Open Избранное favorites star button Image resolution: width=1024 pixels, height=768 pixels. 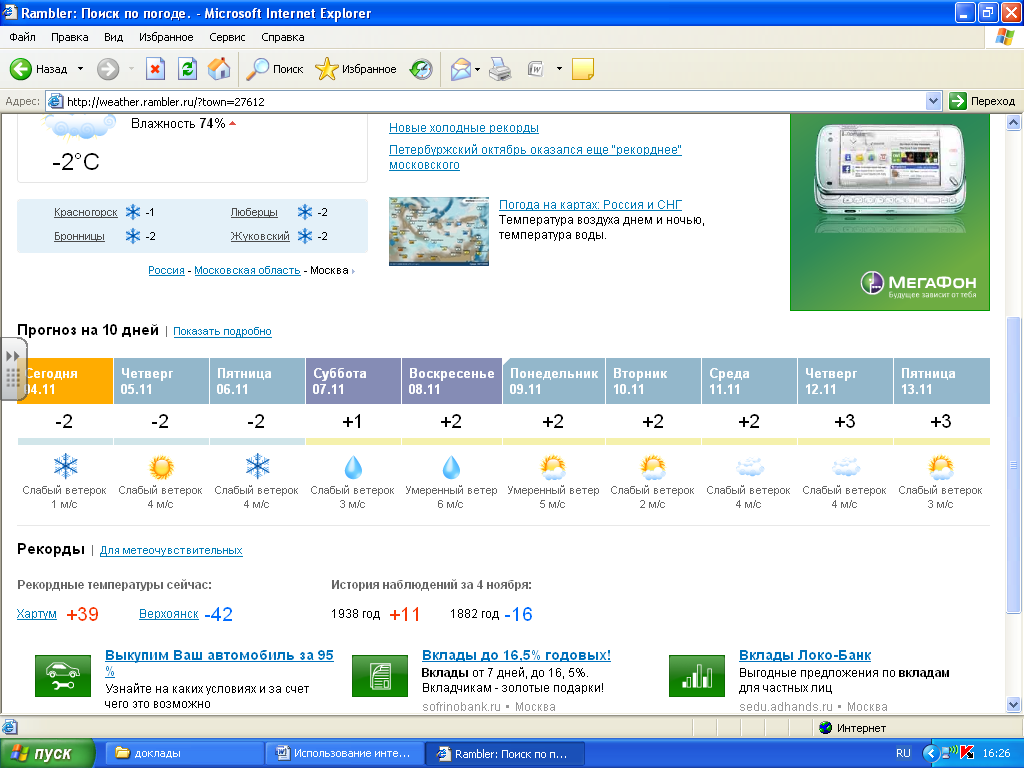pos(355,69)
